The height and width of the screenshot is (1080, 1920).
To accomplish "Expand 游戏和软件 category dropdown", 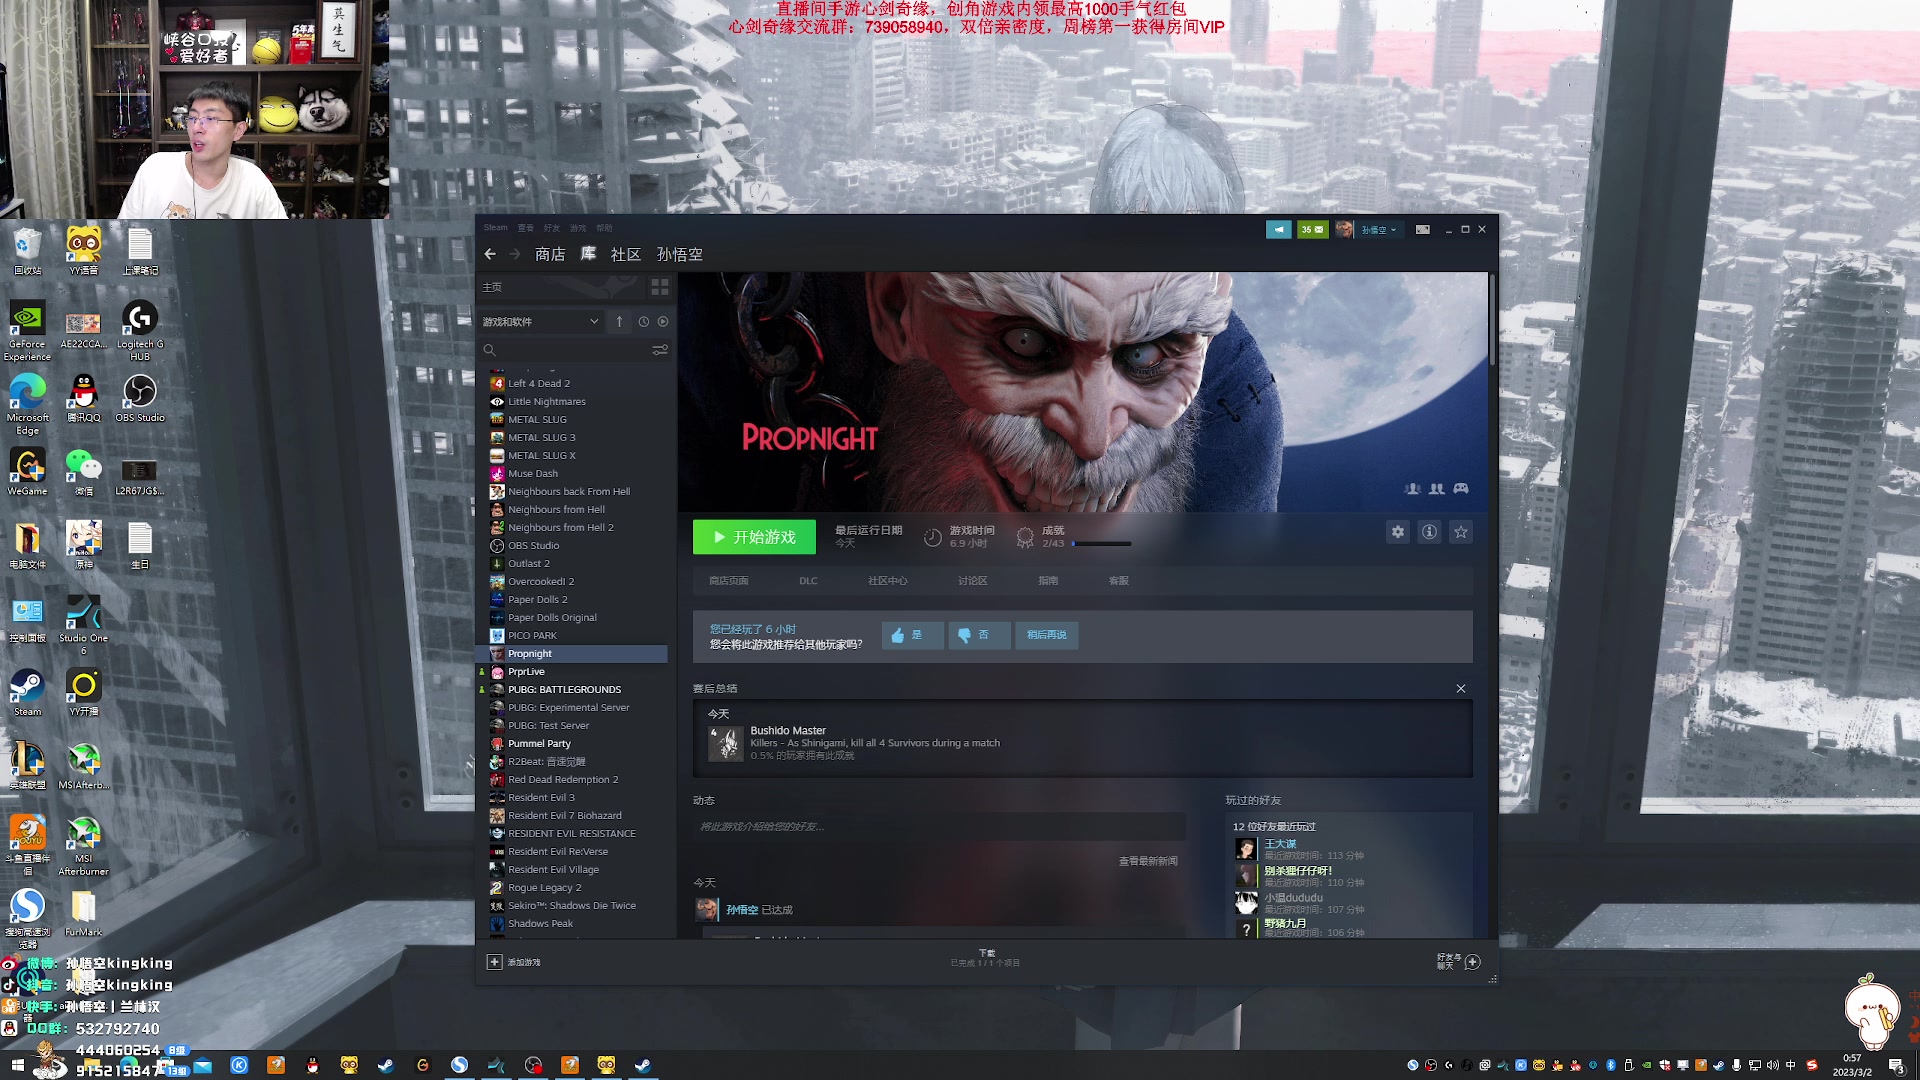I will coord(541,322).
